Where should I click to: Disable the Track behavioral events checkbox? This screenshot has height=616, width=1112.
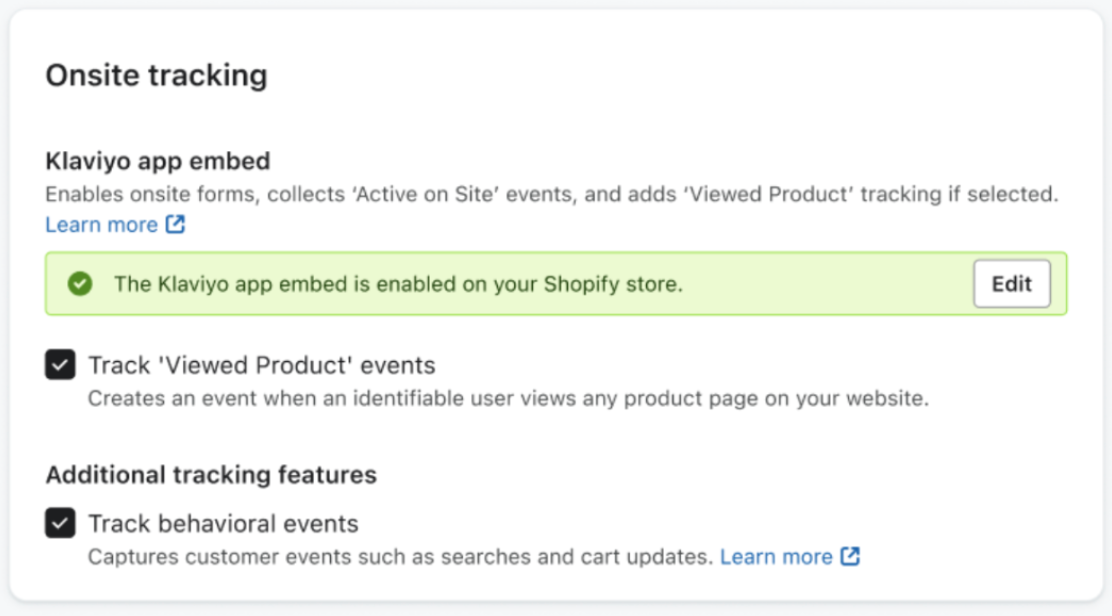60,523
